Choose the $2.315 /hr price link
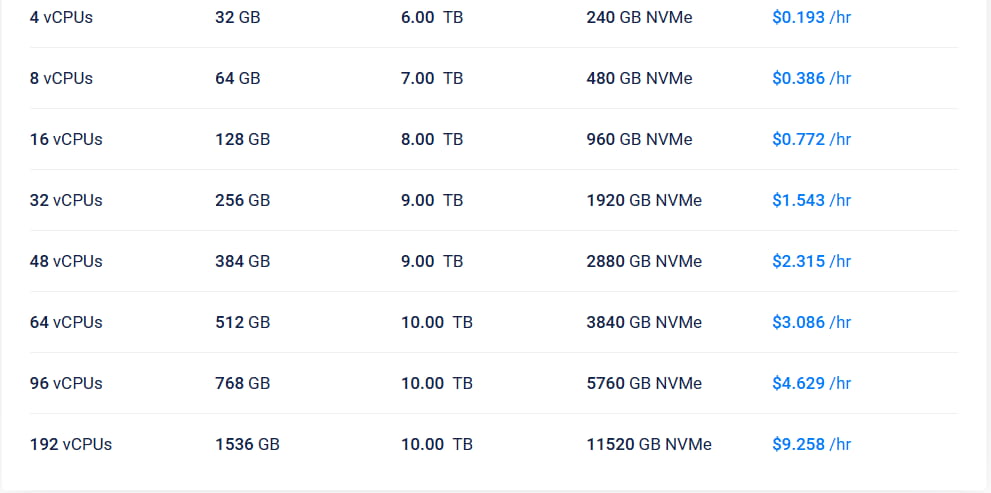The height and width of the screenshot is (493, 991). click(x=811, y=261)
